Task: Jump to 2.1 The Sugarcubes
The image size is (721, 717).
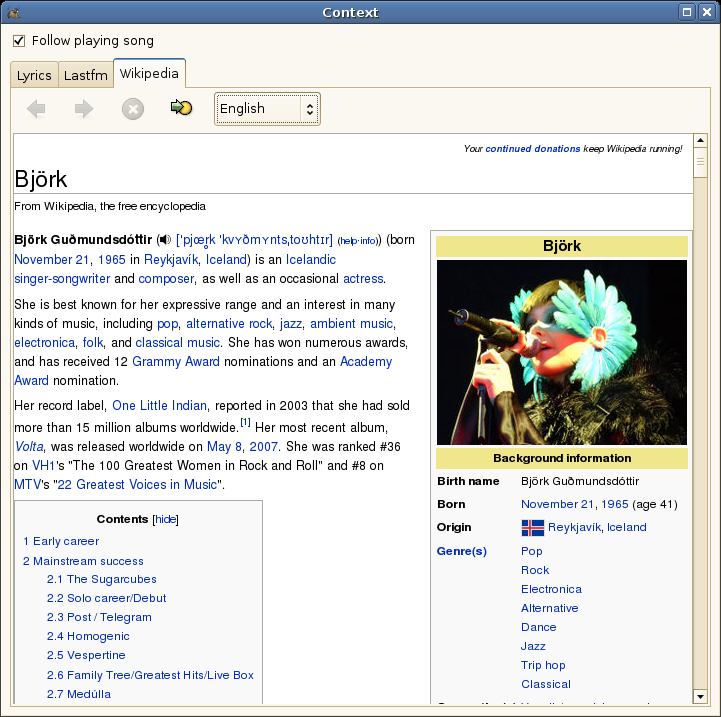Action: (102, 579)
